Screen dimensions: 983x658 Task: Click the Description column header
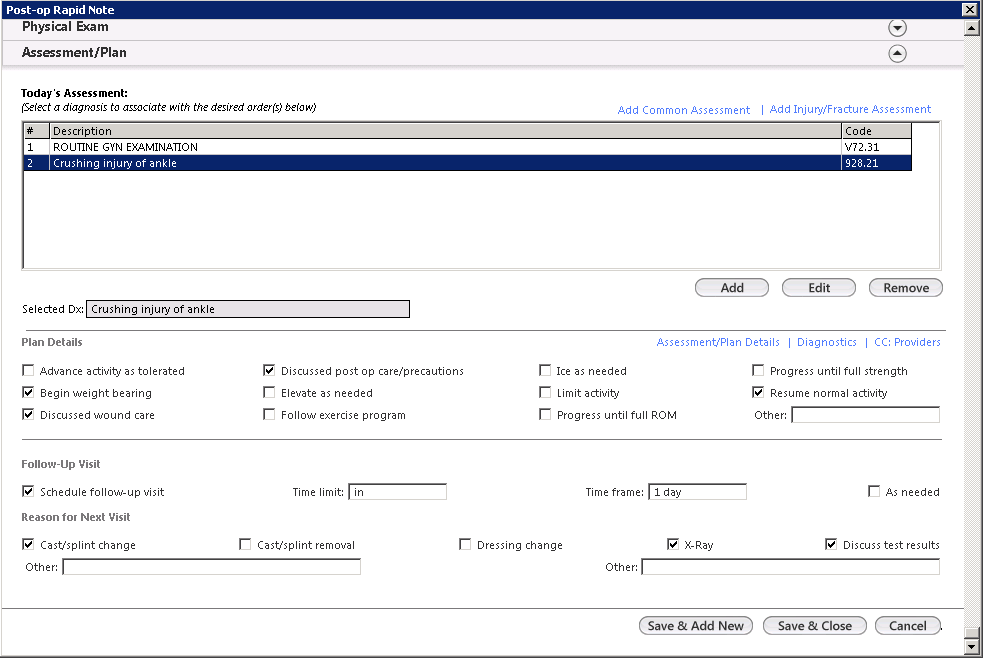point(445,131)
